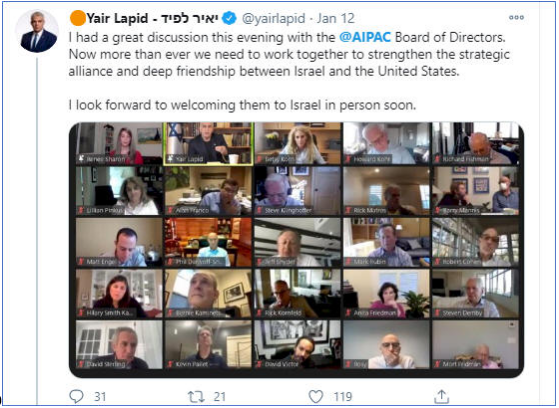
Task: Like the tweet with the heart icon
Action: coord(316,396)
